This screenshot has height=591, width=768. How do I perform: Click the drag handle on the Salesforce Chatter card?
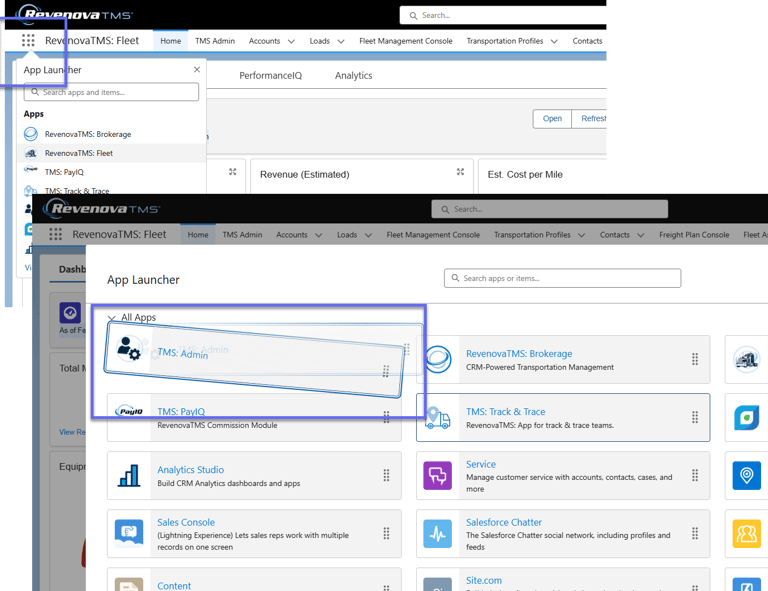coord(695,533)
